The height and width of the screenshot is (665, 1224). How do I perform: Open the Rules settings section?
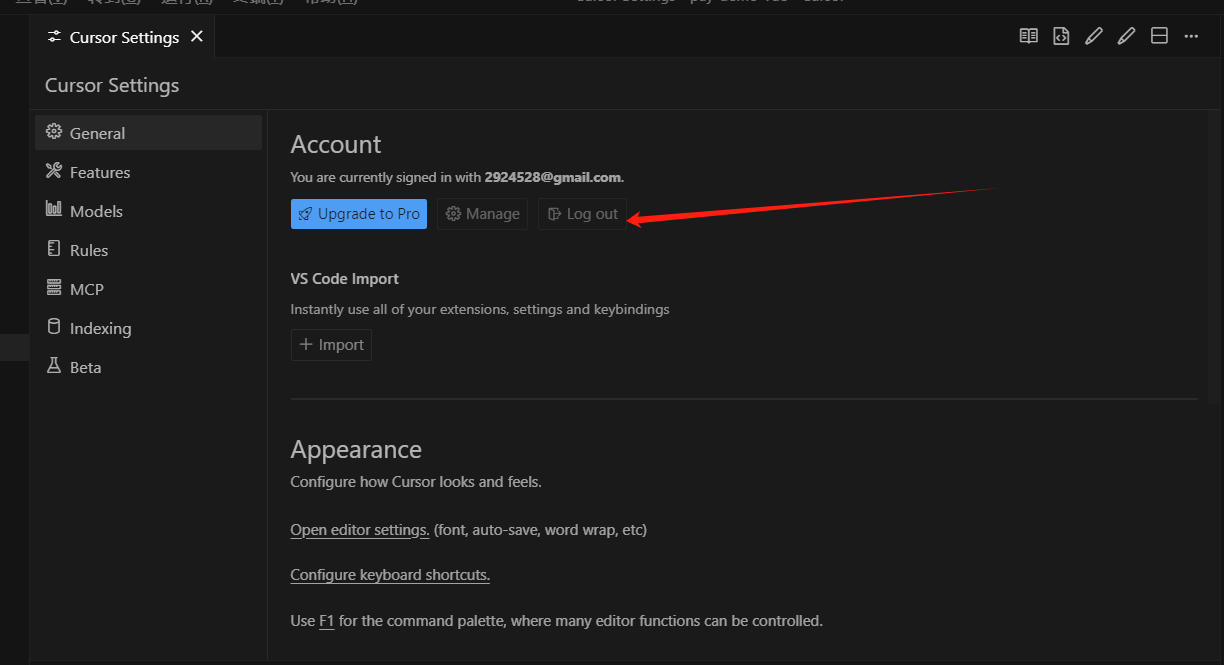[x=149, y=250]
